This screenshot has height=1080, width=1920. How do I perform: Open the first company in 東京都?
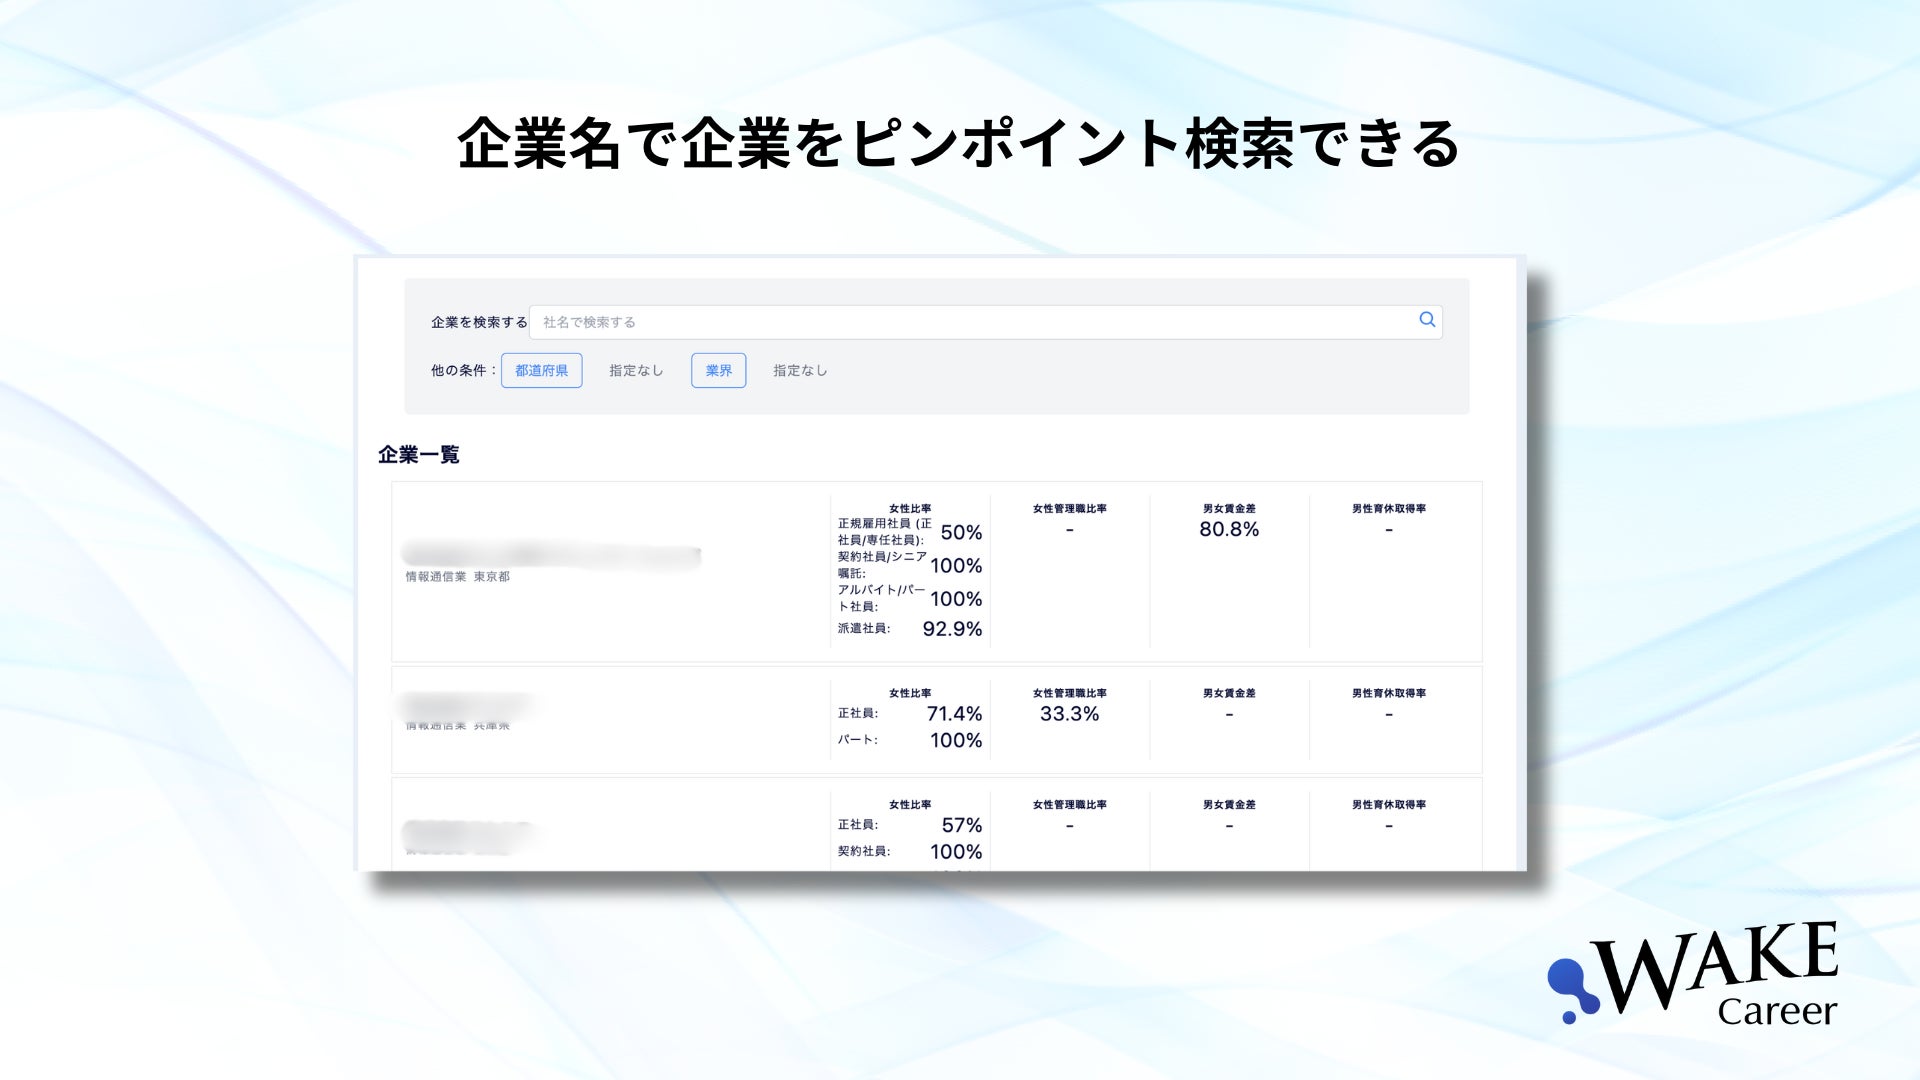point(550,555)
